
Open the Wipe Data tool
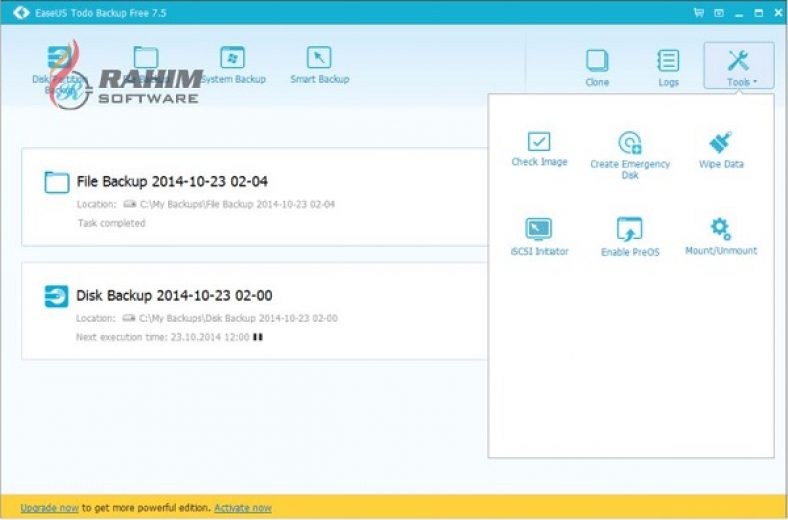tap(721, 150)
